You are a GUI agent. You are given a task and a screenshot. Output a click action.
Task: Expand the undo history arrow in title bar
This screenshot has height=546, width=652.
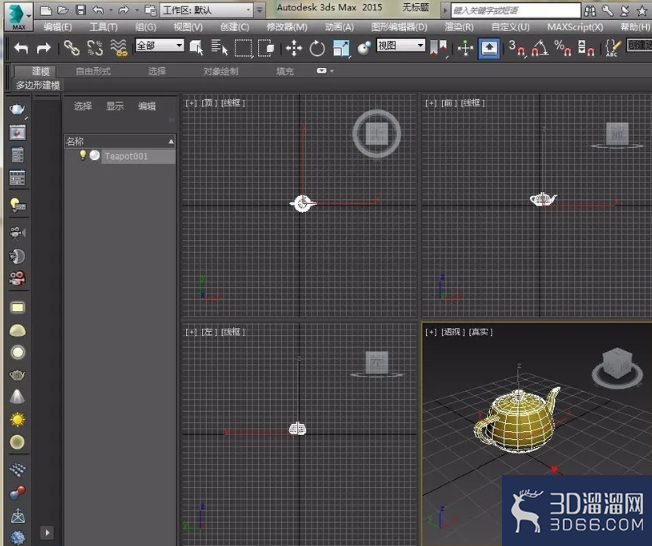(x=111, y=10)
